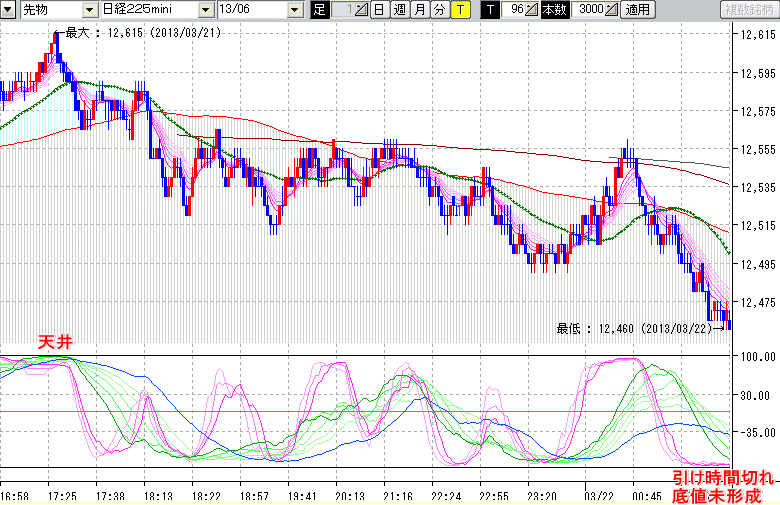Click the black 足 label icon
Screen dimensions: 780x505
[x=319, y=10]
